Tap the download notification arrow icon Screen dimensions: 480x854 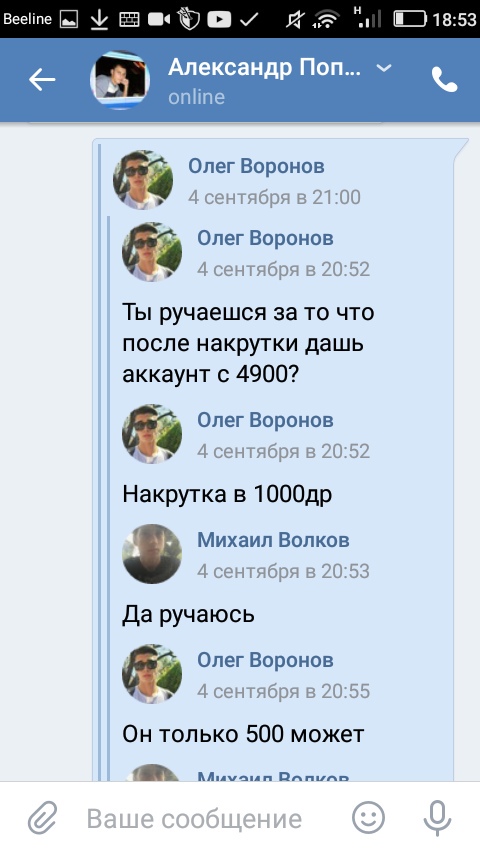(99, 20)
